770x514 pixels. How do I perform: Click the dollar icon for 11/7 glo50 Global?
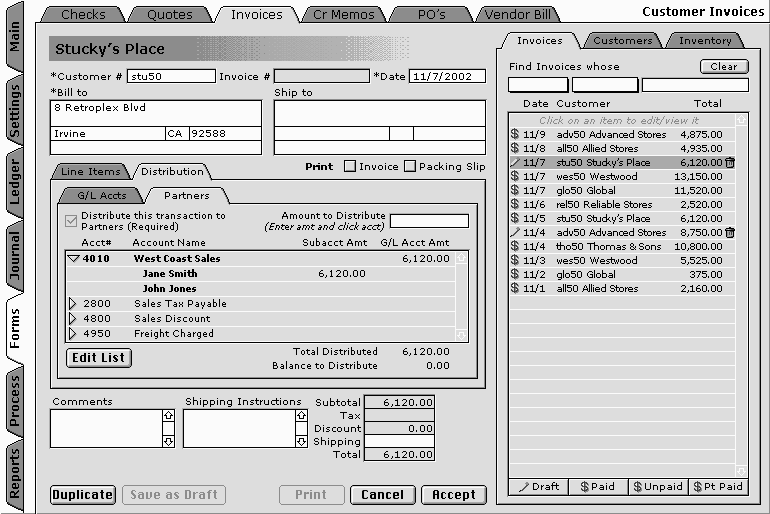(x=515, y=190)
